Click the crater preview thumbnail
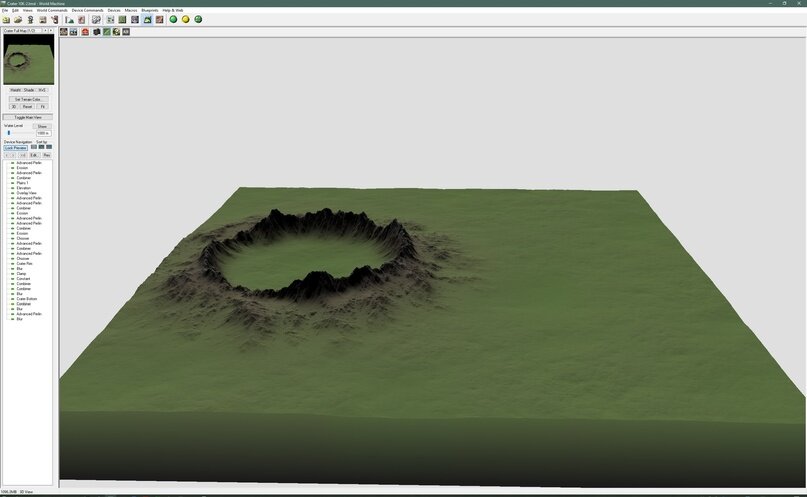Viewport: 807px width, 497px height. 28,59
